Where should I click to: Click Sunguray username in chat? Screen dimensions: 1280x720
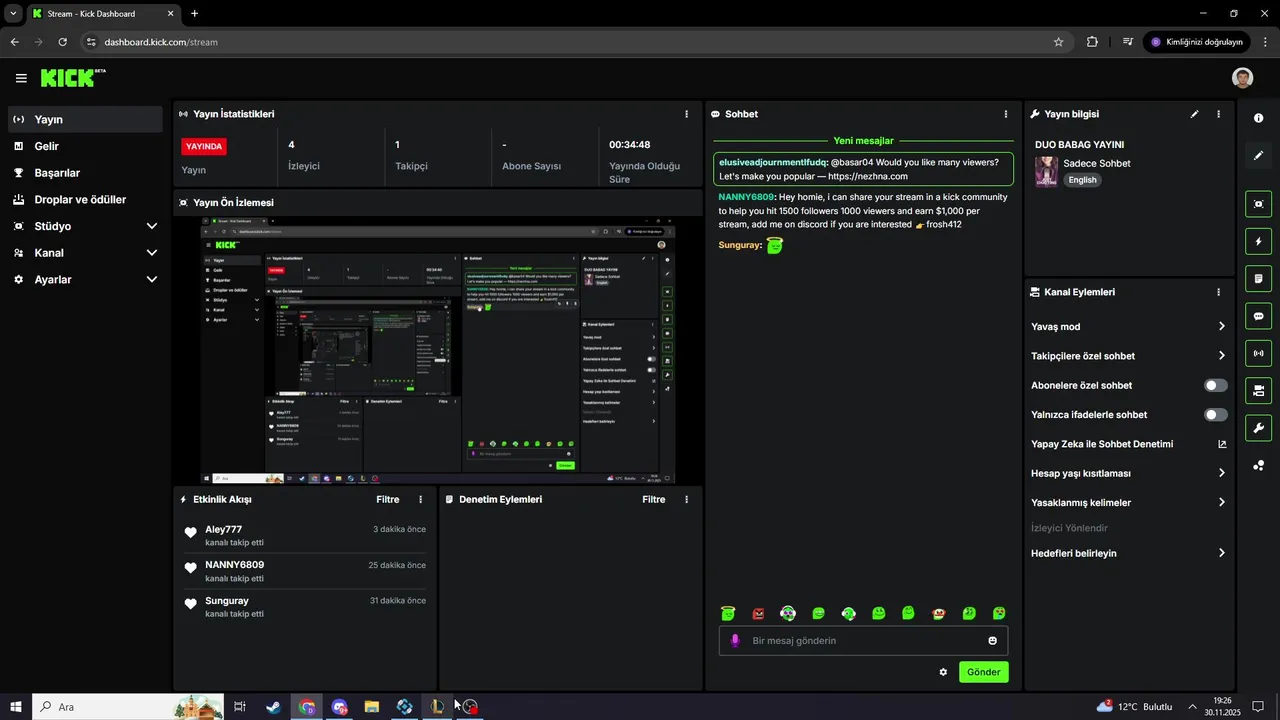tap(740, 245)
